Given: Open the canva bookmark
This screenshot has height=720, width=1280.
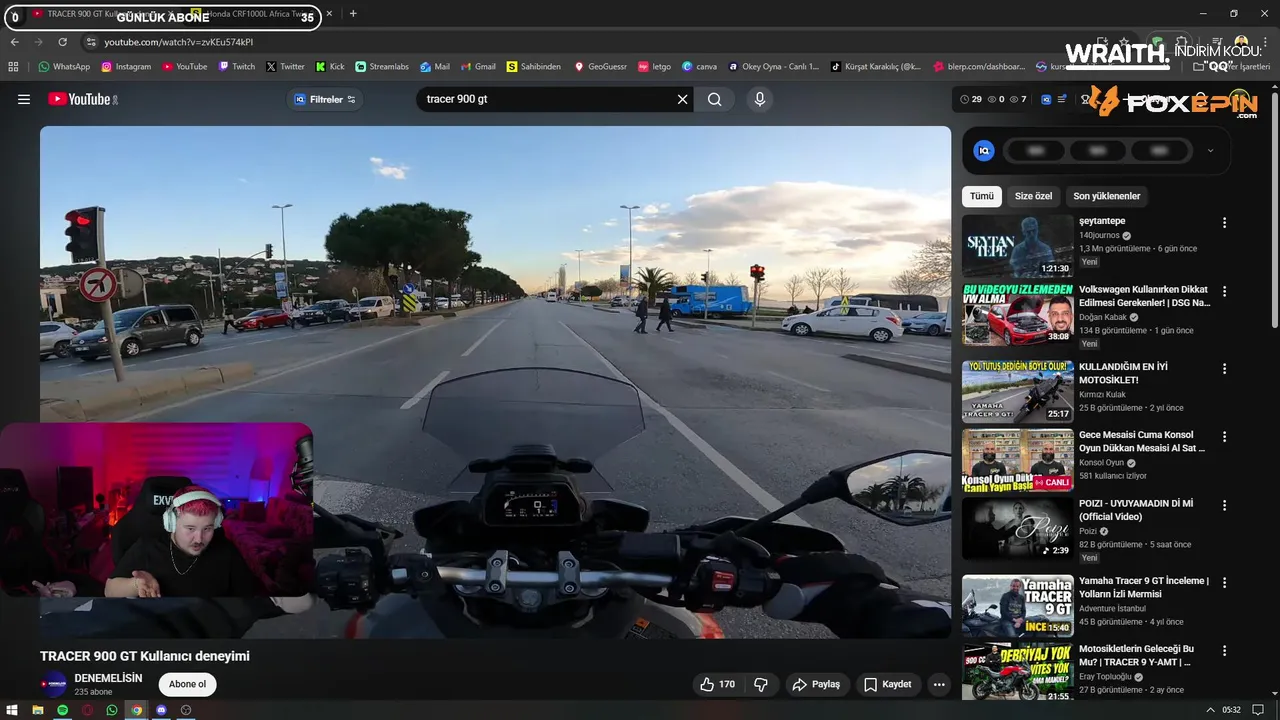Looking at the screenshot, I should tap(699, 67).
